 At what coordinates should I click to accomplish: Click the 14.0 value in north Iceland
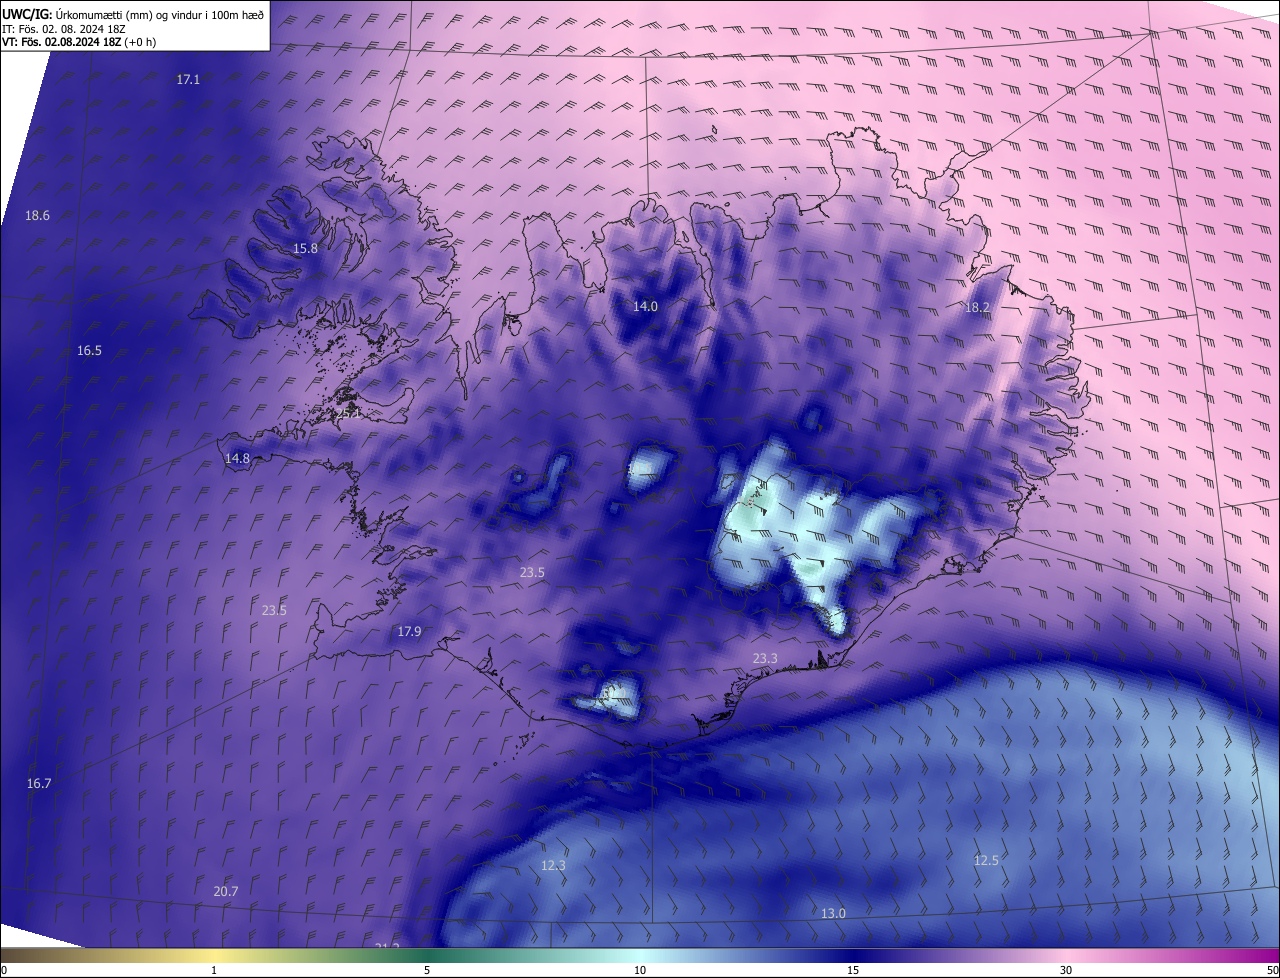[645, 306]
